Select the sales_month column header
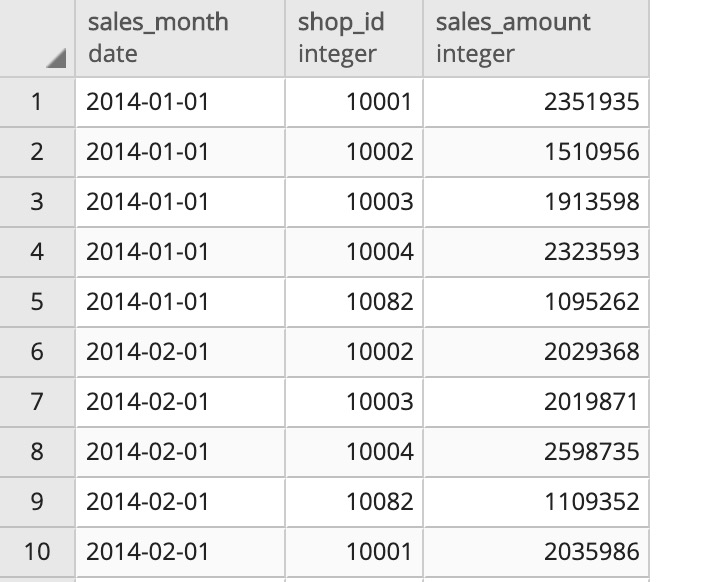Screen dimensions: 720x582 [180, 38]
